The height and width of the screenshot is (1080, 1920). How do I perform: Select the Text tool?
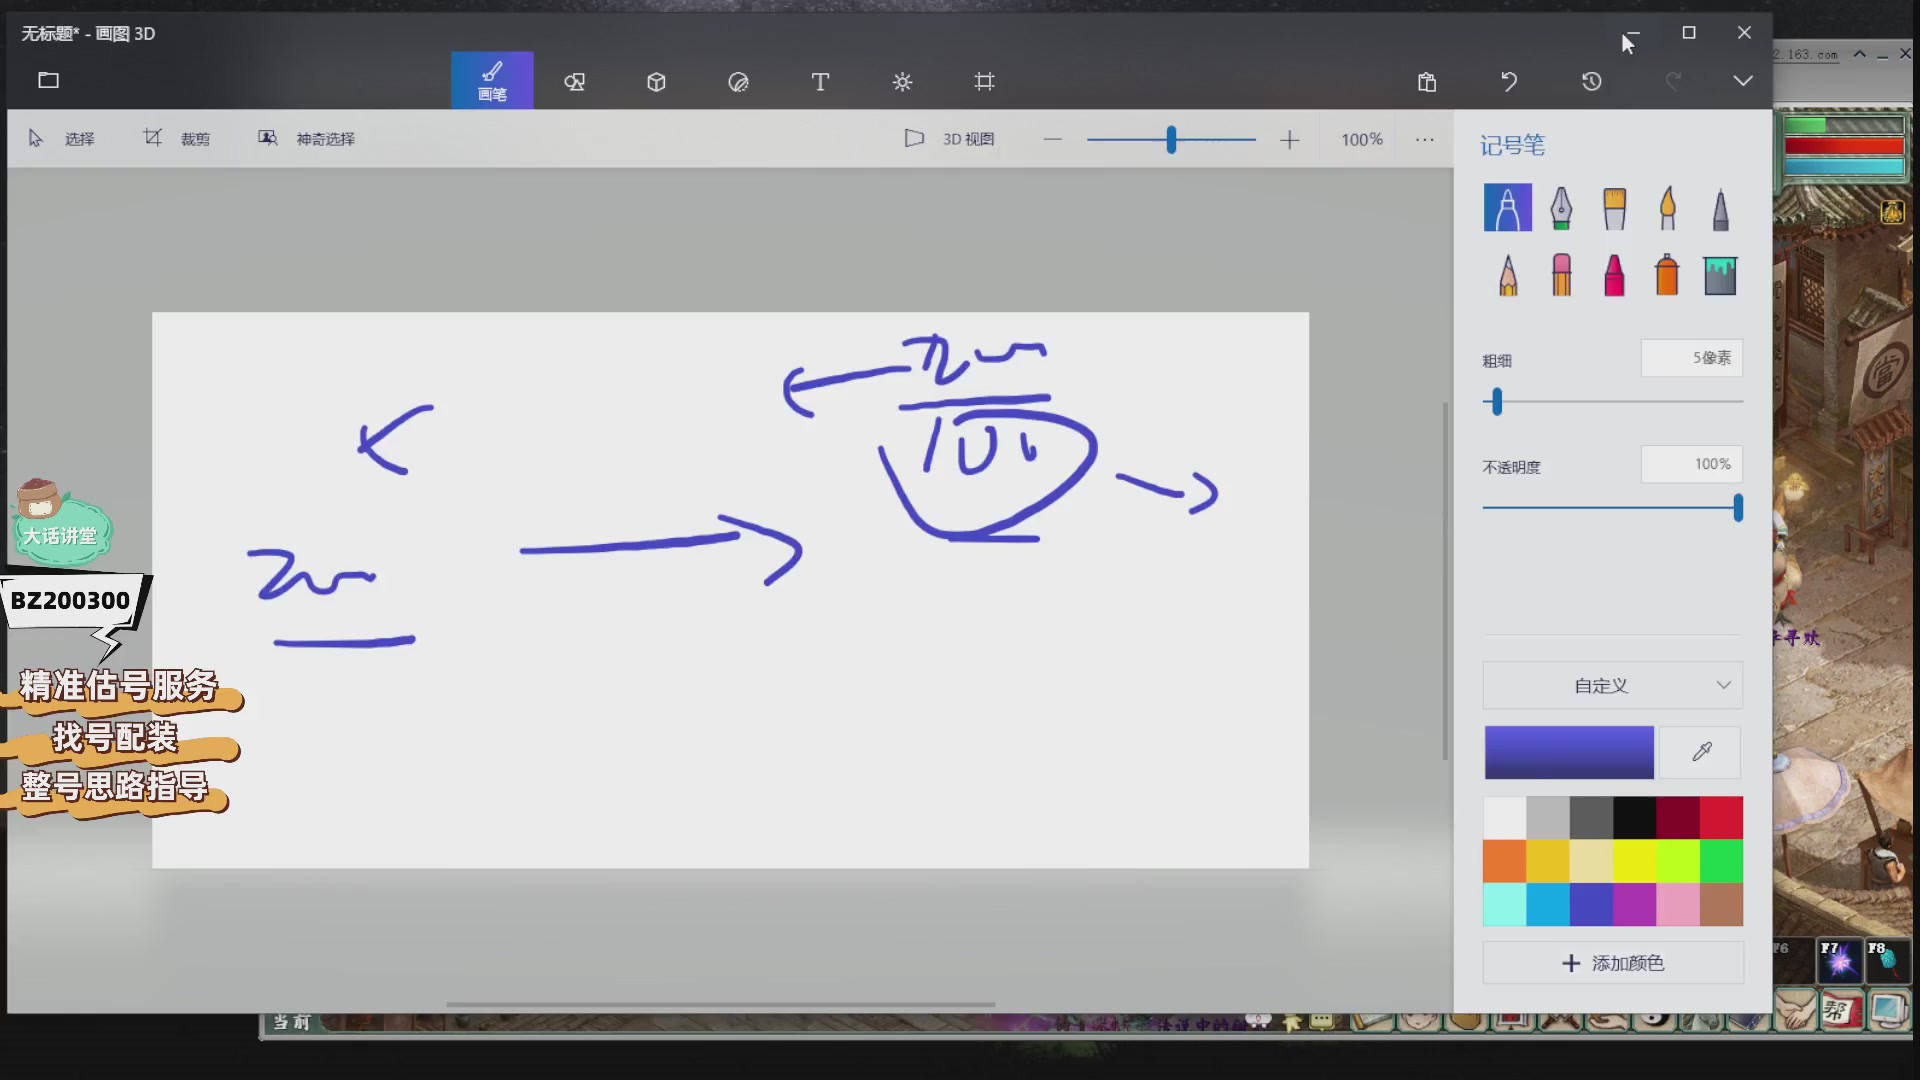click(819, 80)
